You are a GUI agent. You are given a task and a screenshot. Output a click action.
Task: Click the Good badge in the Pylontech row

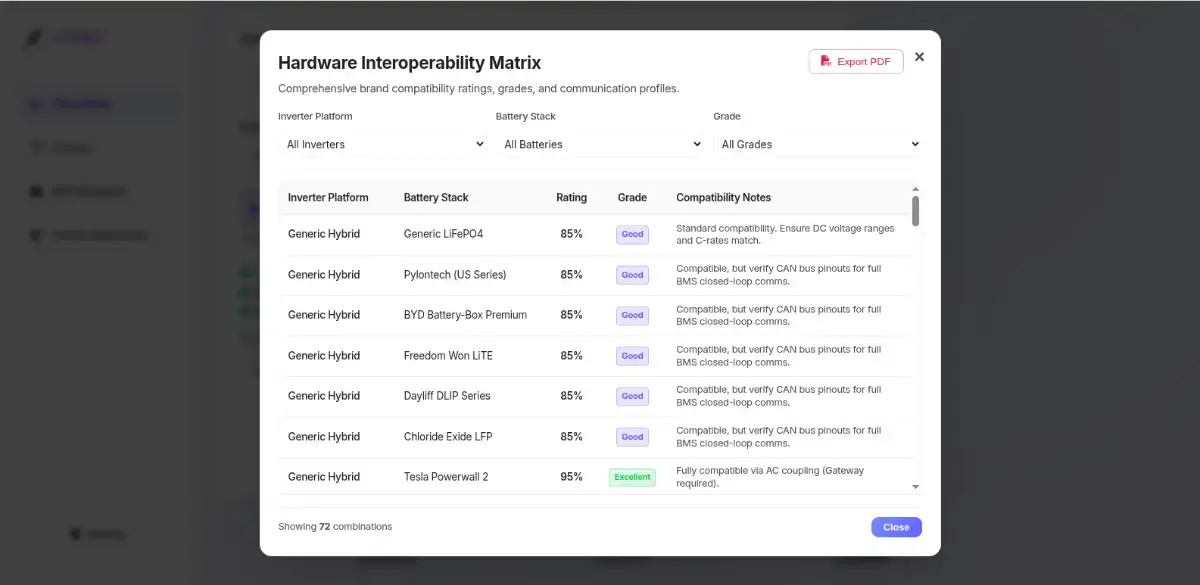pyautogui.click(x=632, y=275)
